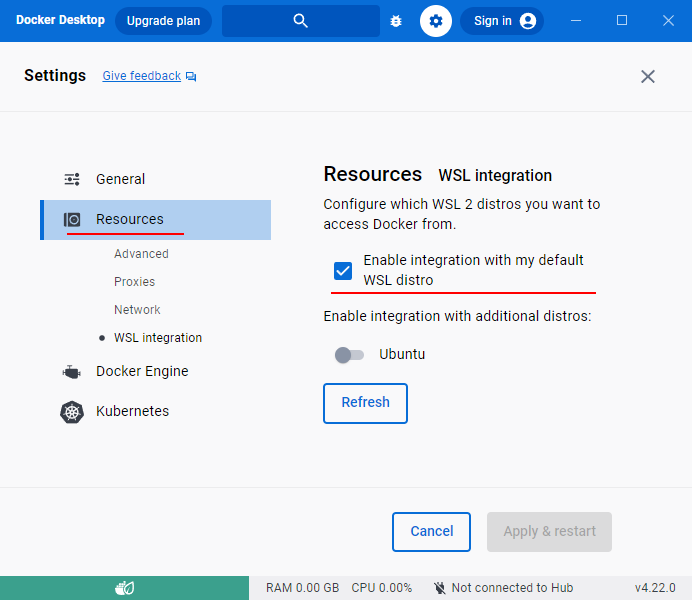Select the Kubernetes section

tap(155, 411)
